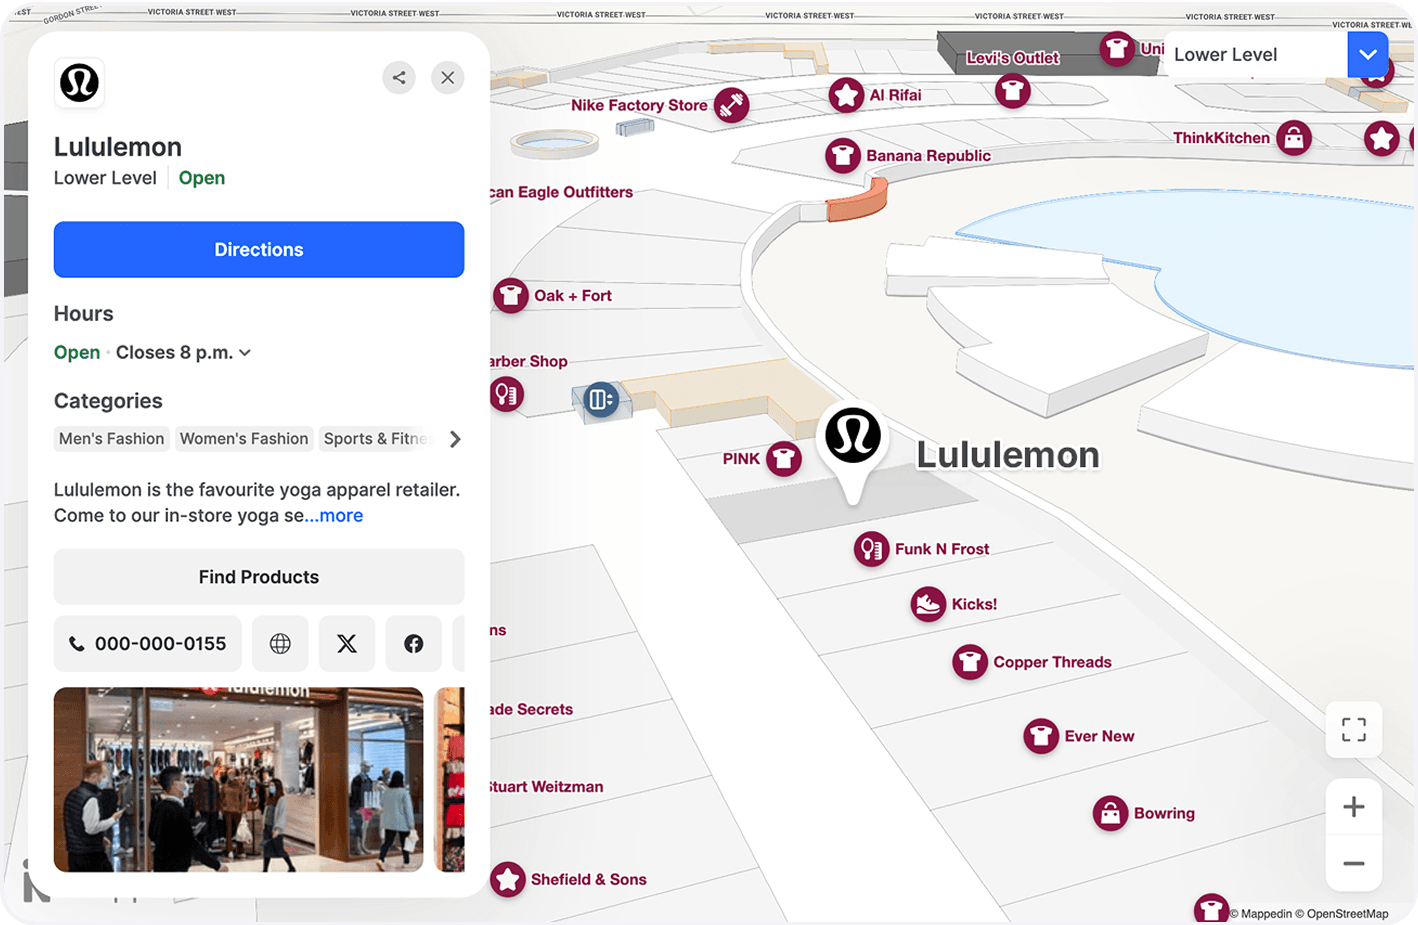
Task: Click the escalator icon near the Barber Shop
Action: [600, 399]
